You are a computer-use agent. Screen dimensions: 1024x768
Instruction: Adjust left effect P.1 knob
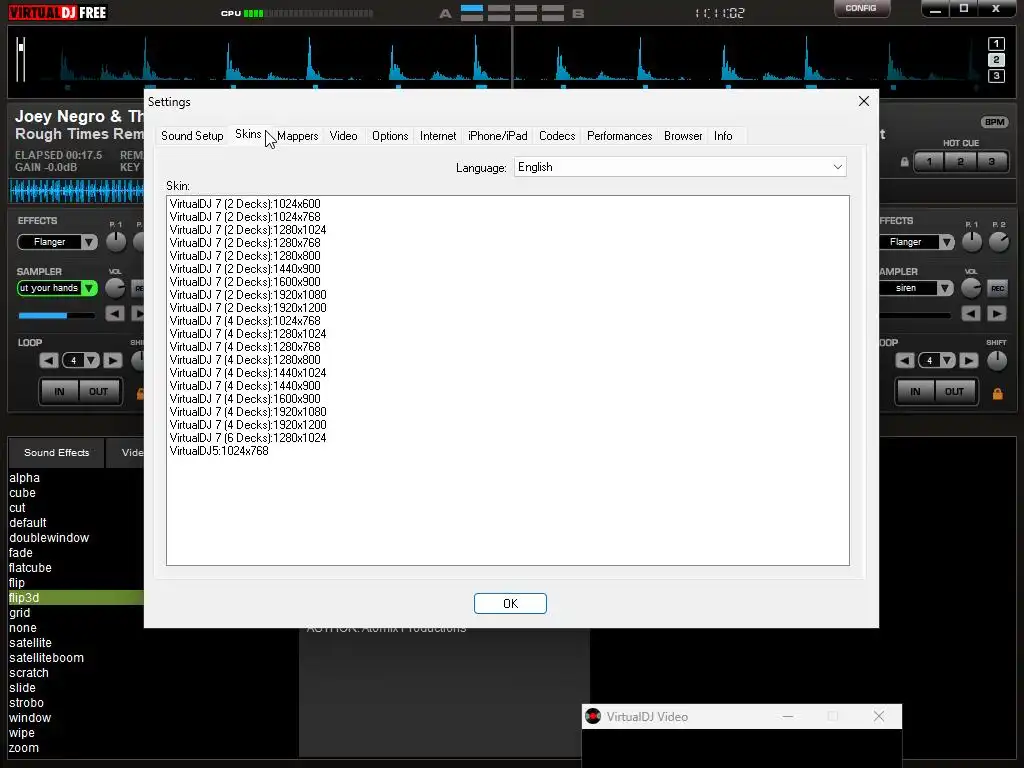[x=116, y=242]
